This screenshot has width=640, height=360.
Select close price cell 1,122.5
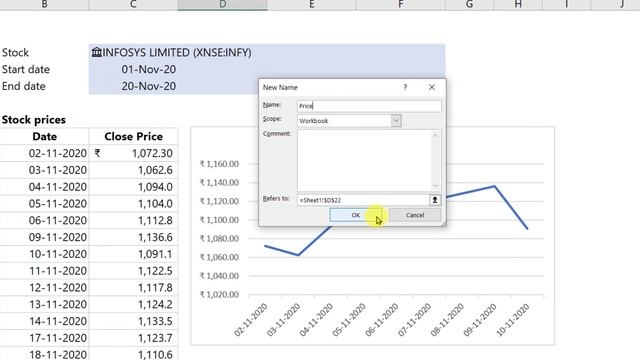[133, 271]
